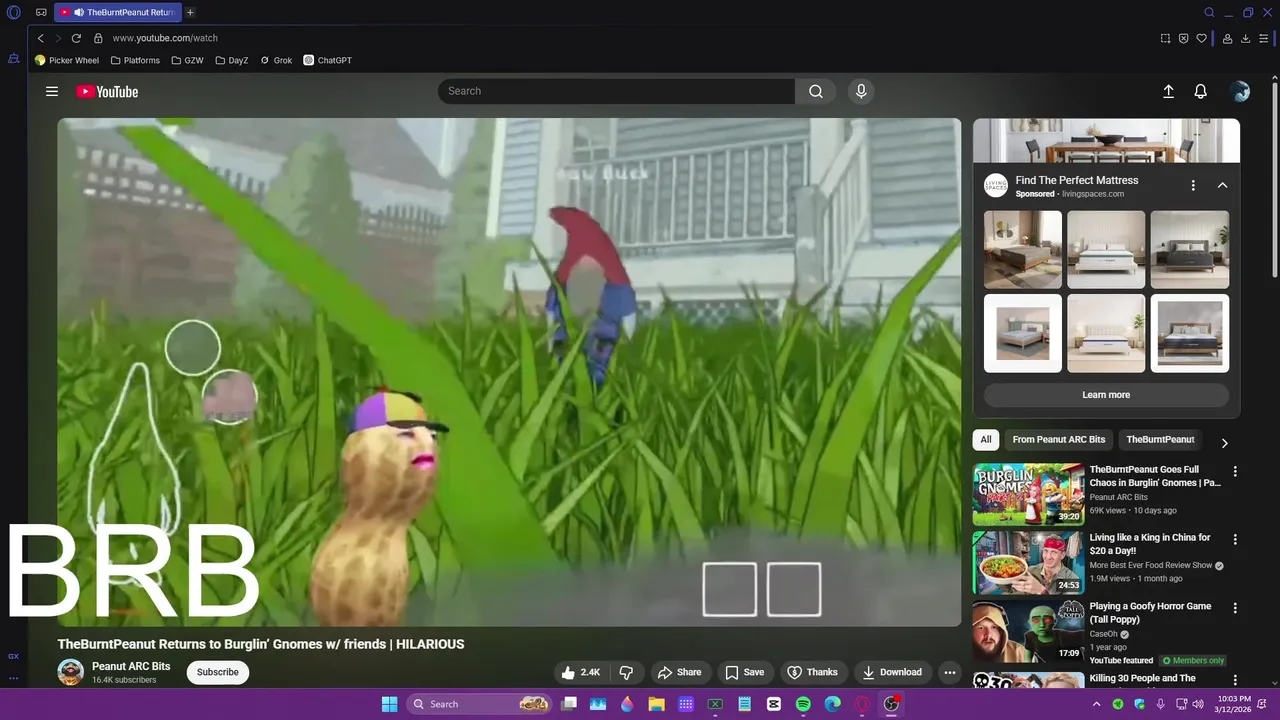
Task: Open browser Easy Setup sliders icon
Action: (1264, 38)
